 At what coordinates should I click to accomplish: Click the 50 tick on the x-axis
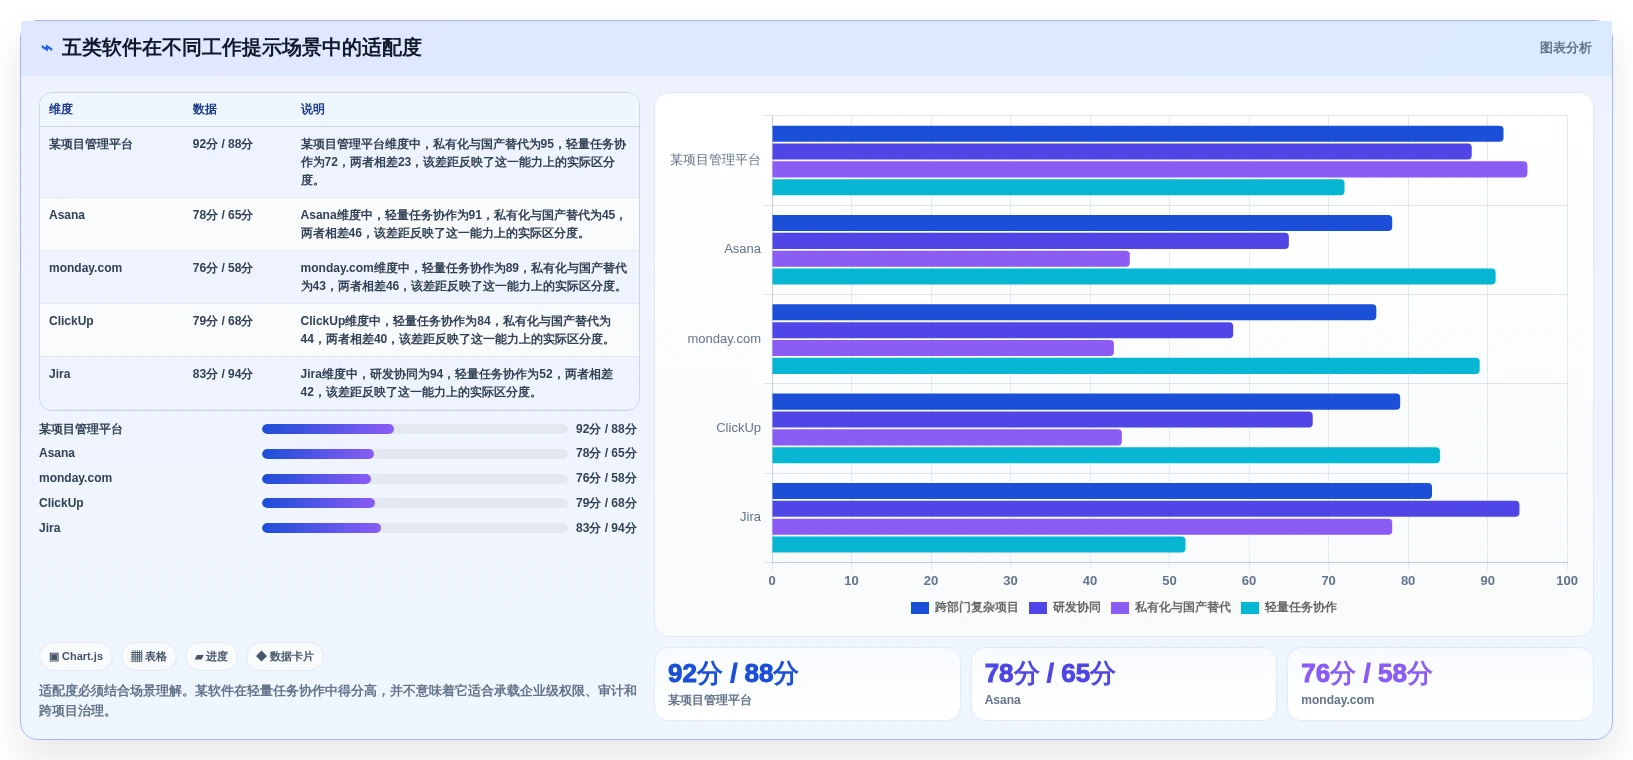(1169, 581)
